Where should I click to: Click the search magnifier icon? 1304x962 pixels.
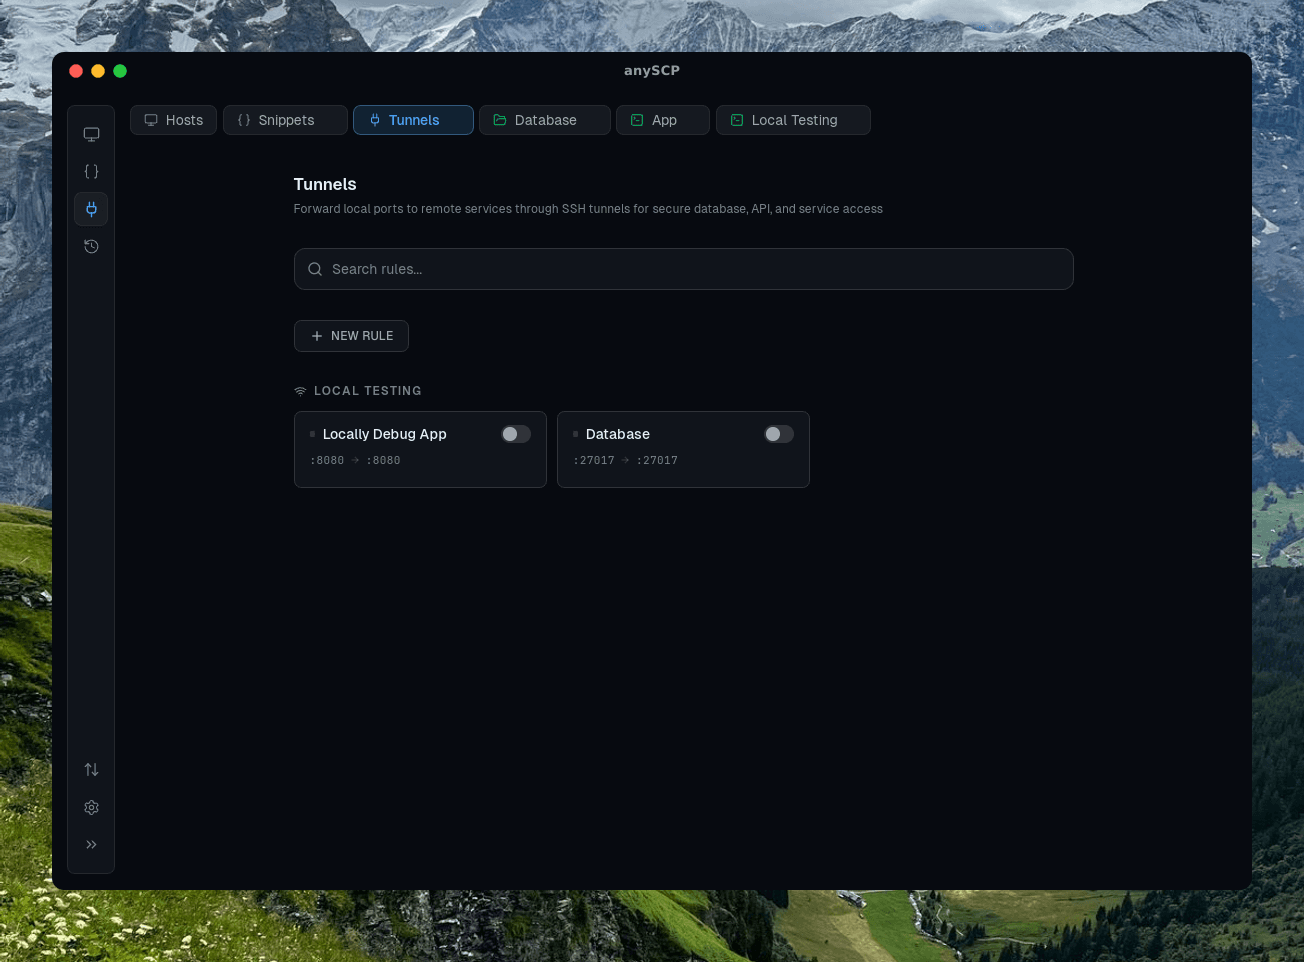point(315,269)
